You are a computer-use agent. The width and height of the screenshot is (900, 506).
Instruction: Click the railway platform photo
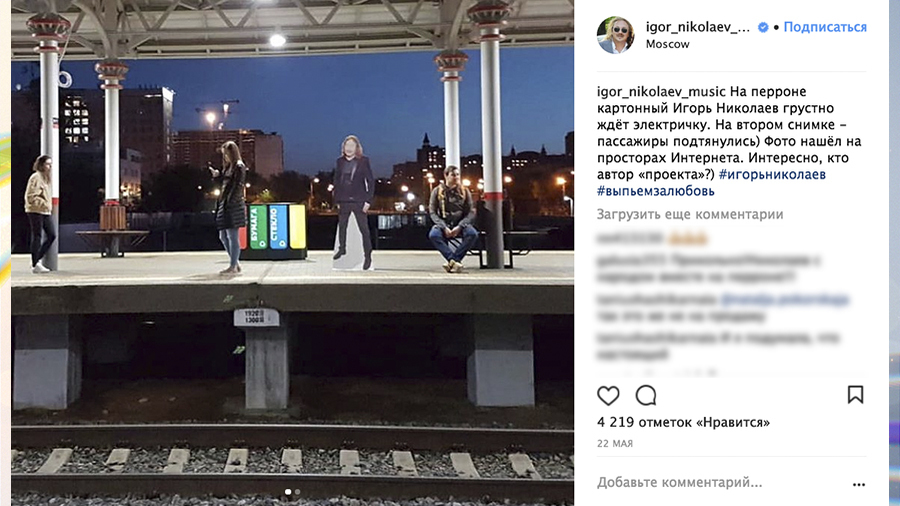pyautogui.click(x=292, y=253)
